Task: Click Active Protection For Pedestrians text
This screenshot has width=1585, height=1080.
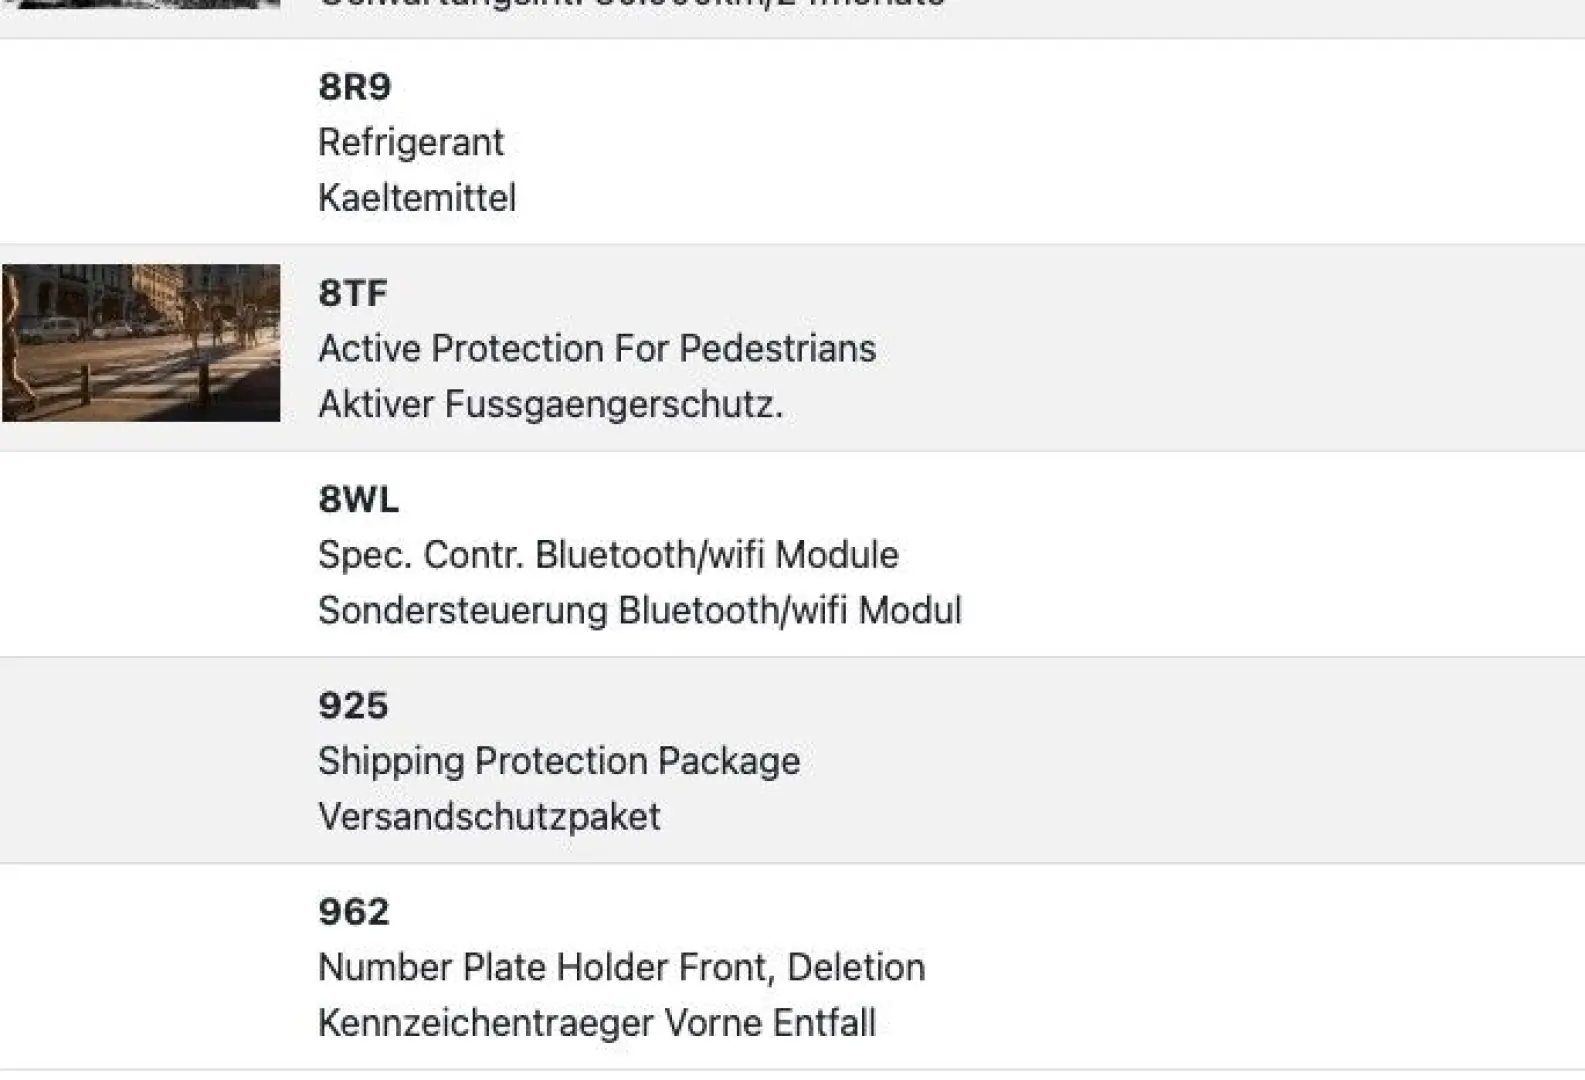Action: 596,349
